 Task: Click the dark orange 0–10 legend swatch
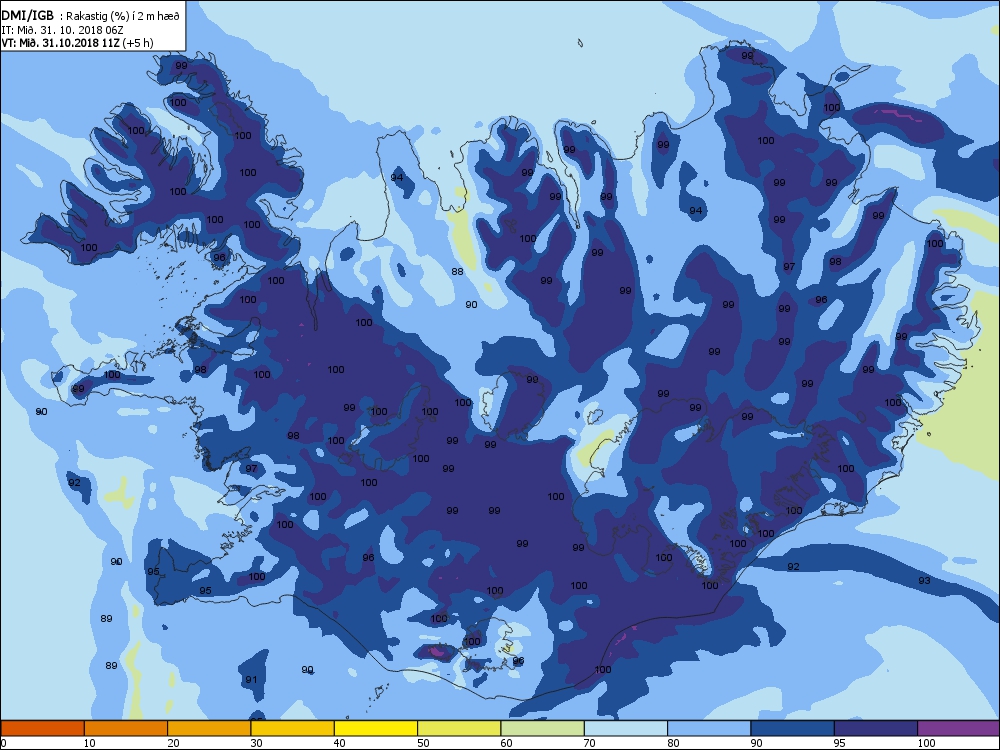pyautogui.click(x=42, y=728)
